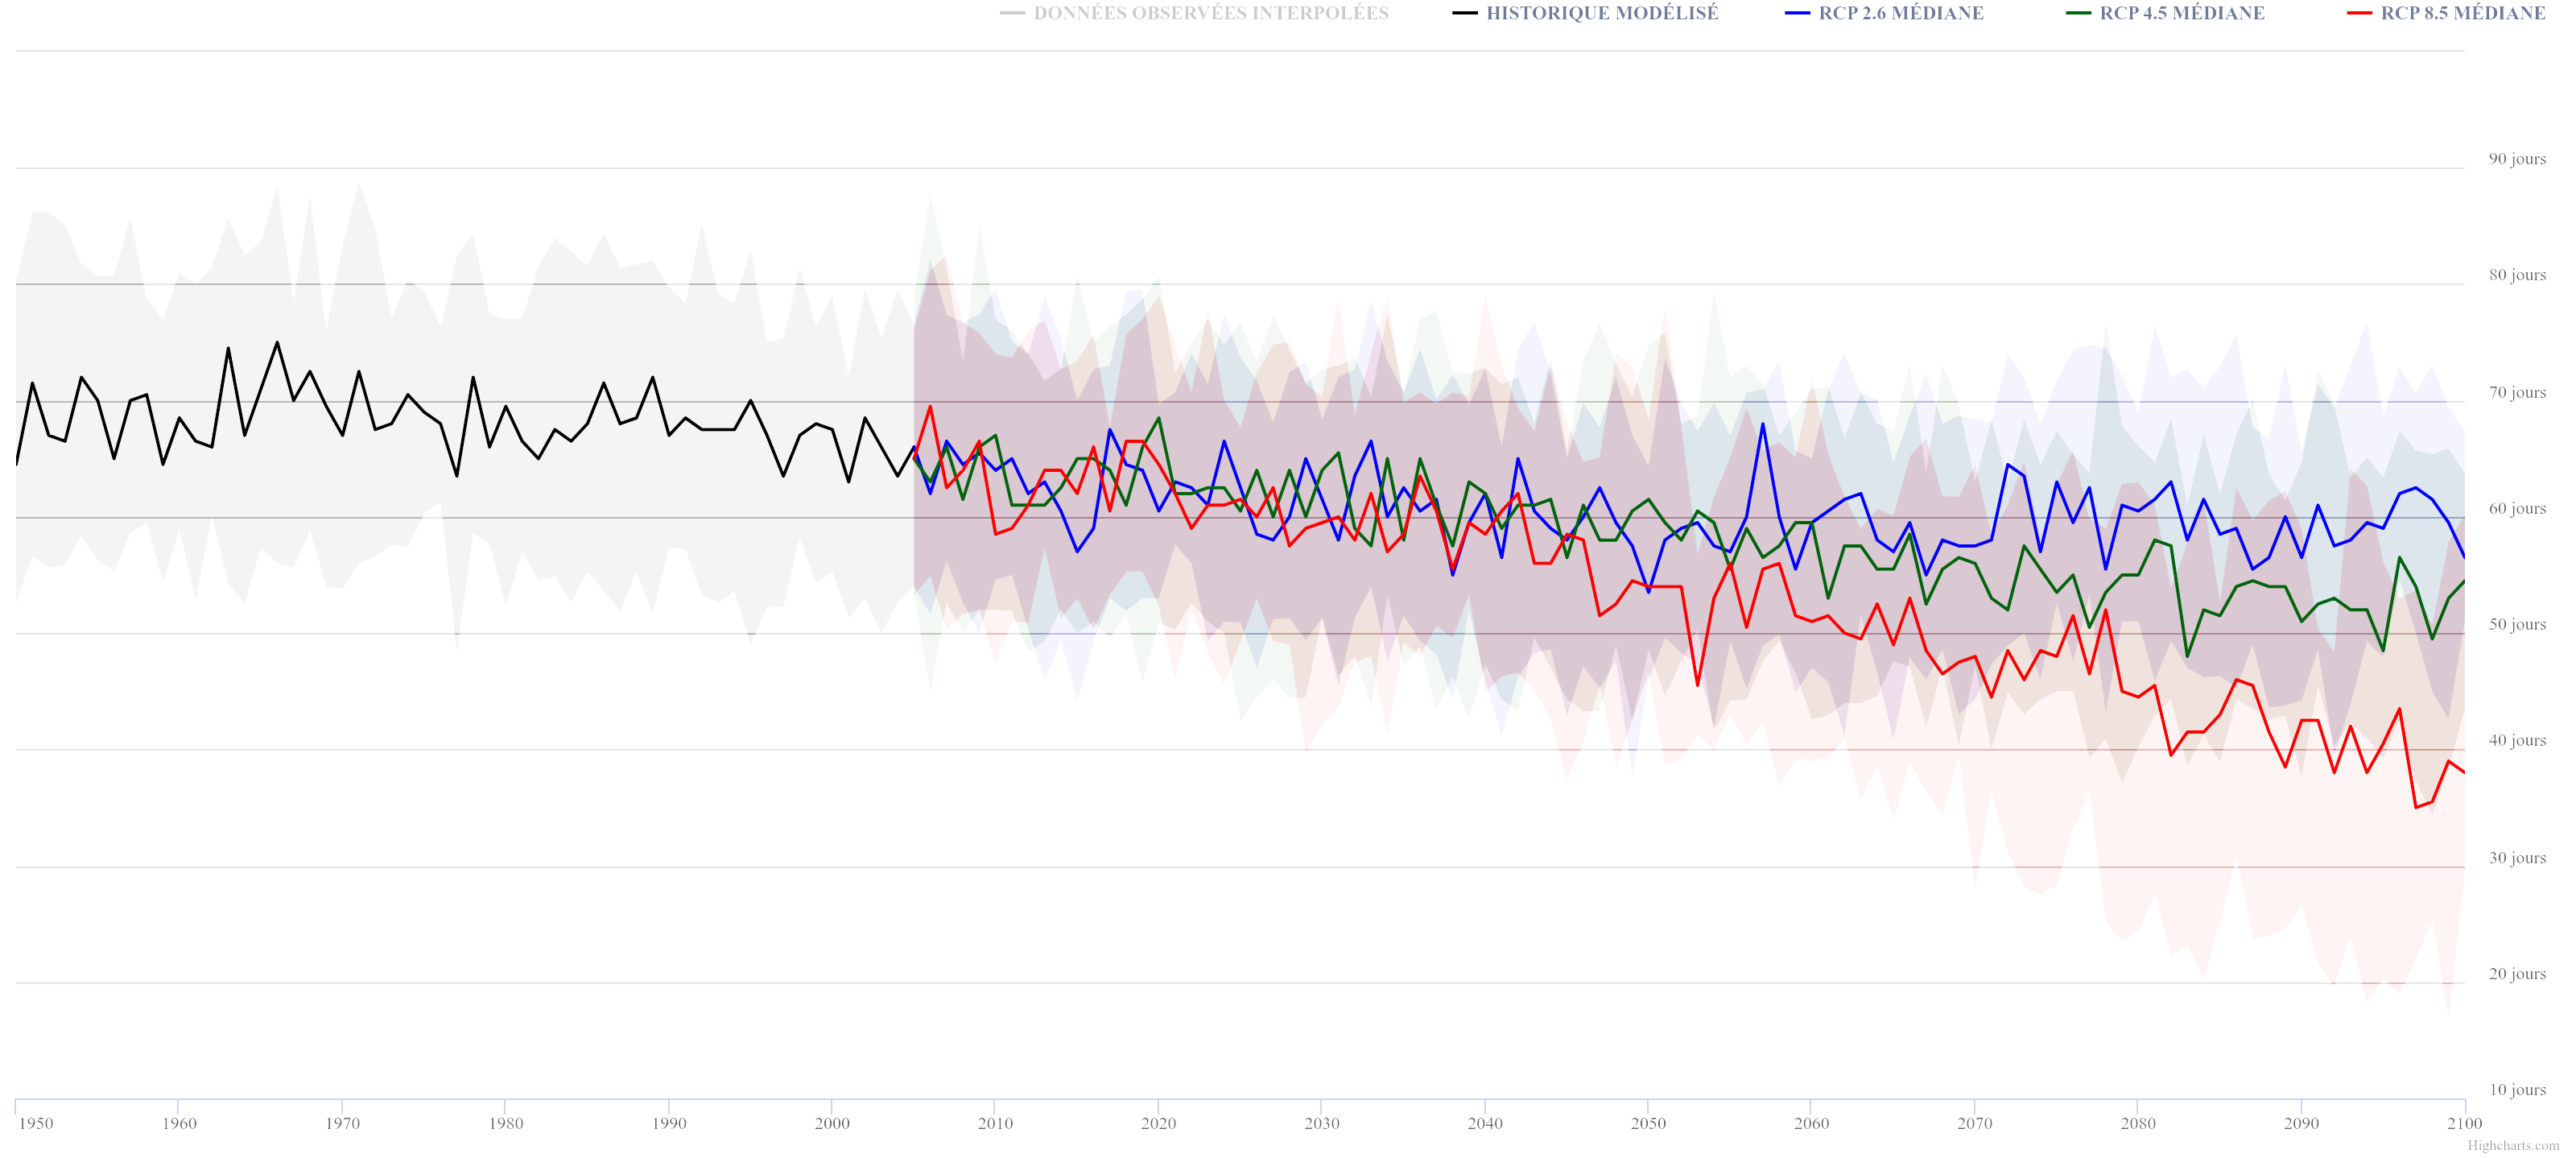
Task: Click the 2050 tick on the x-axis
Action: (1648, 1123)
